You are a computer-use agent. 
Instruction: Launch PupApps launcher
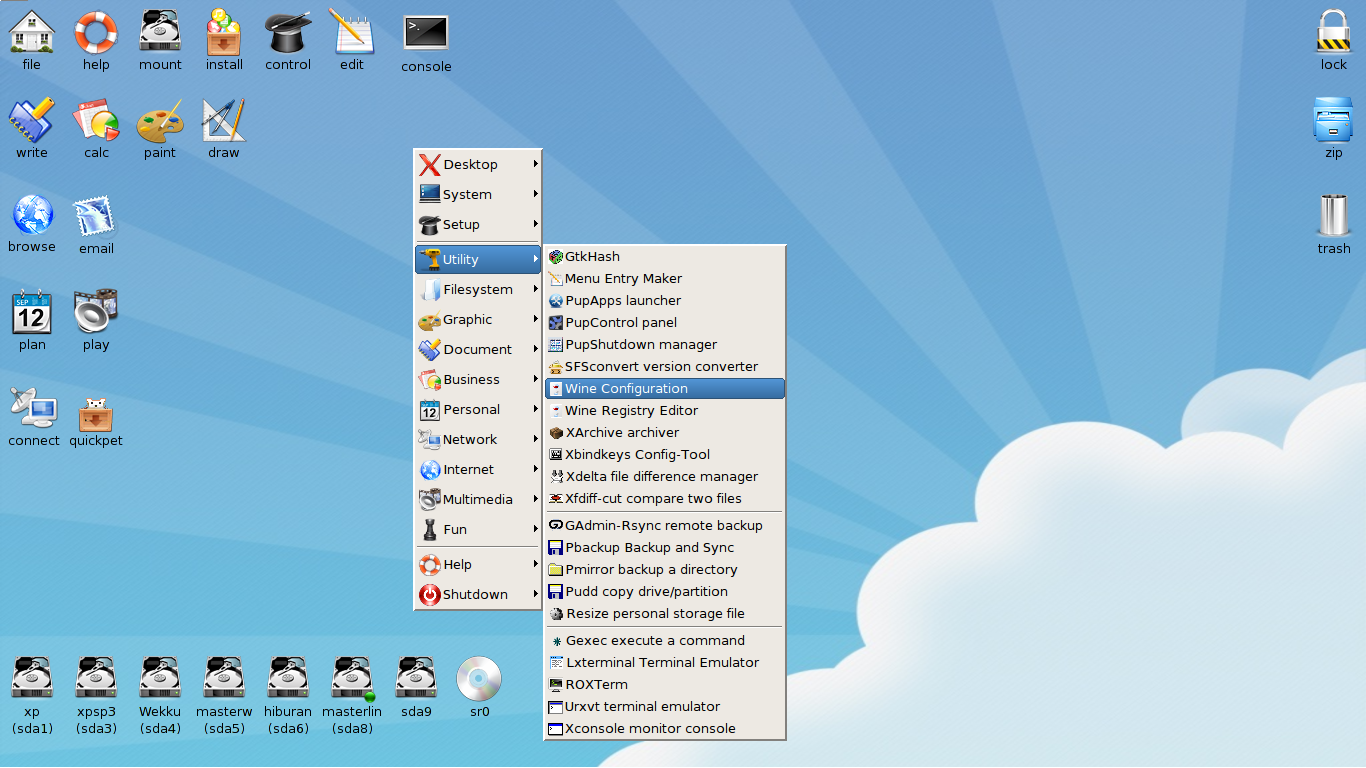(x=665, y=301)
